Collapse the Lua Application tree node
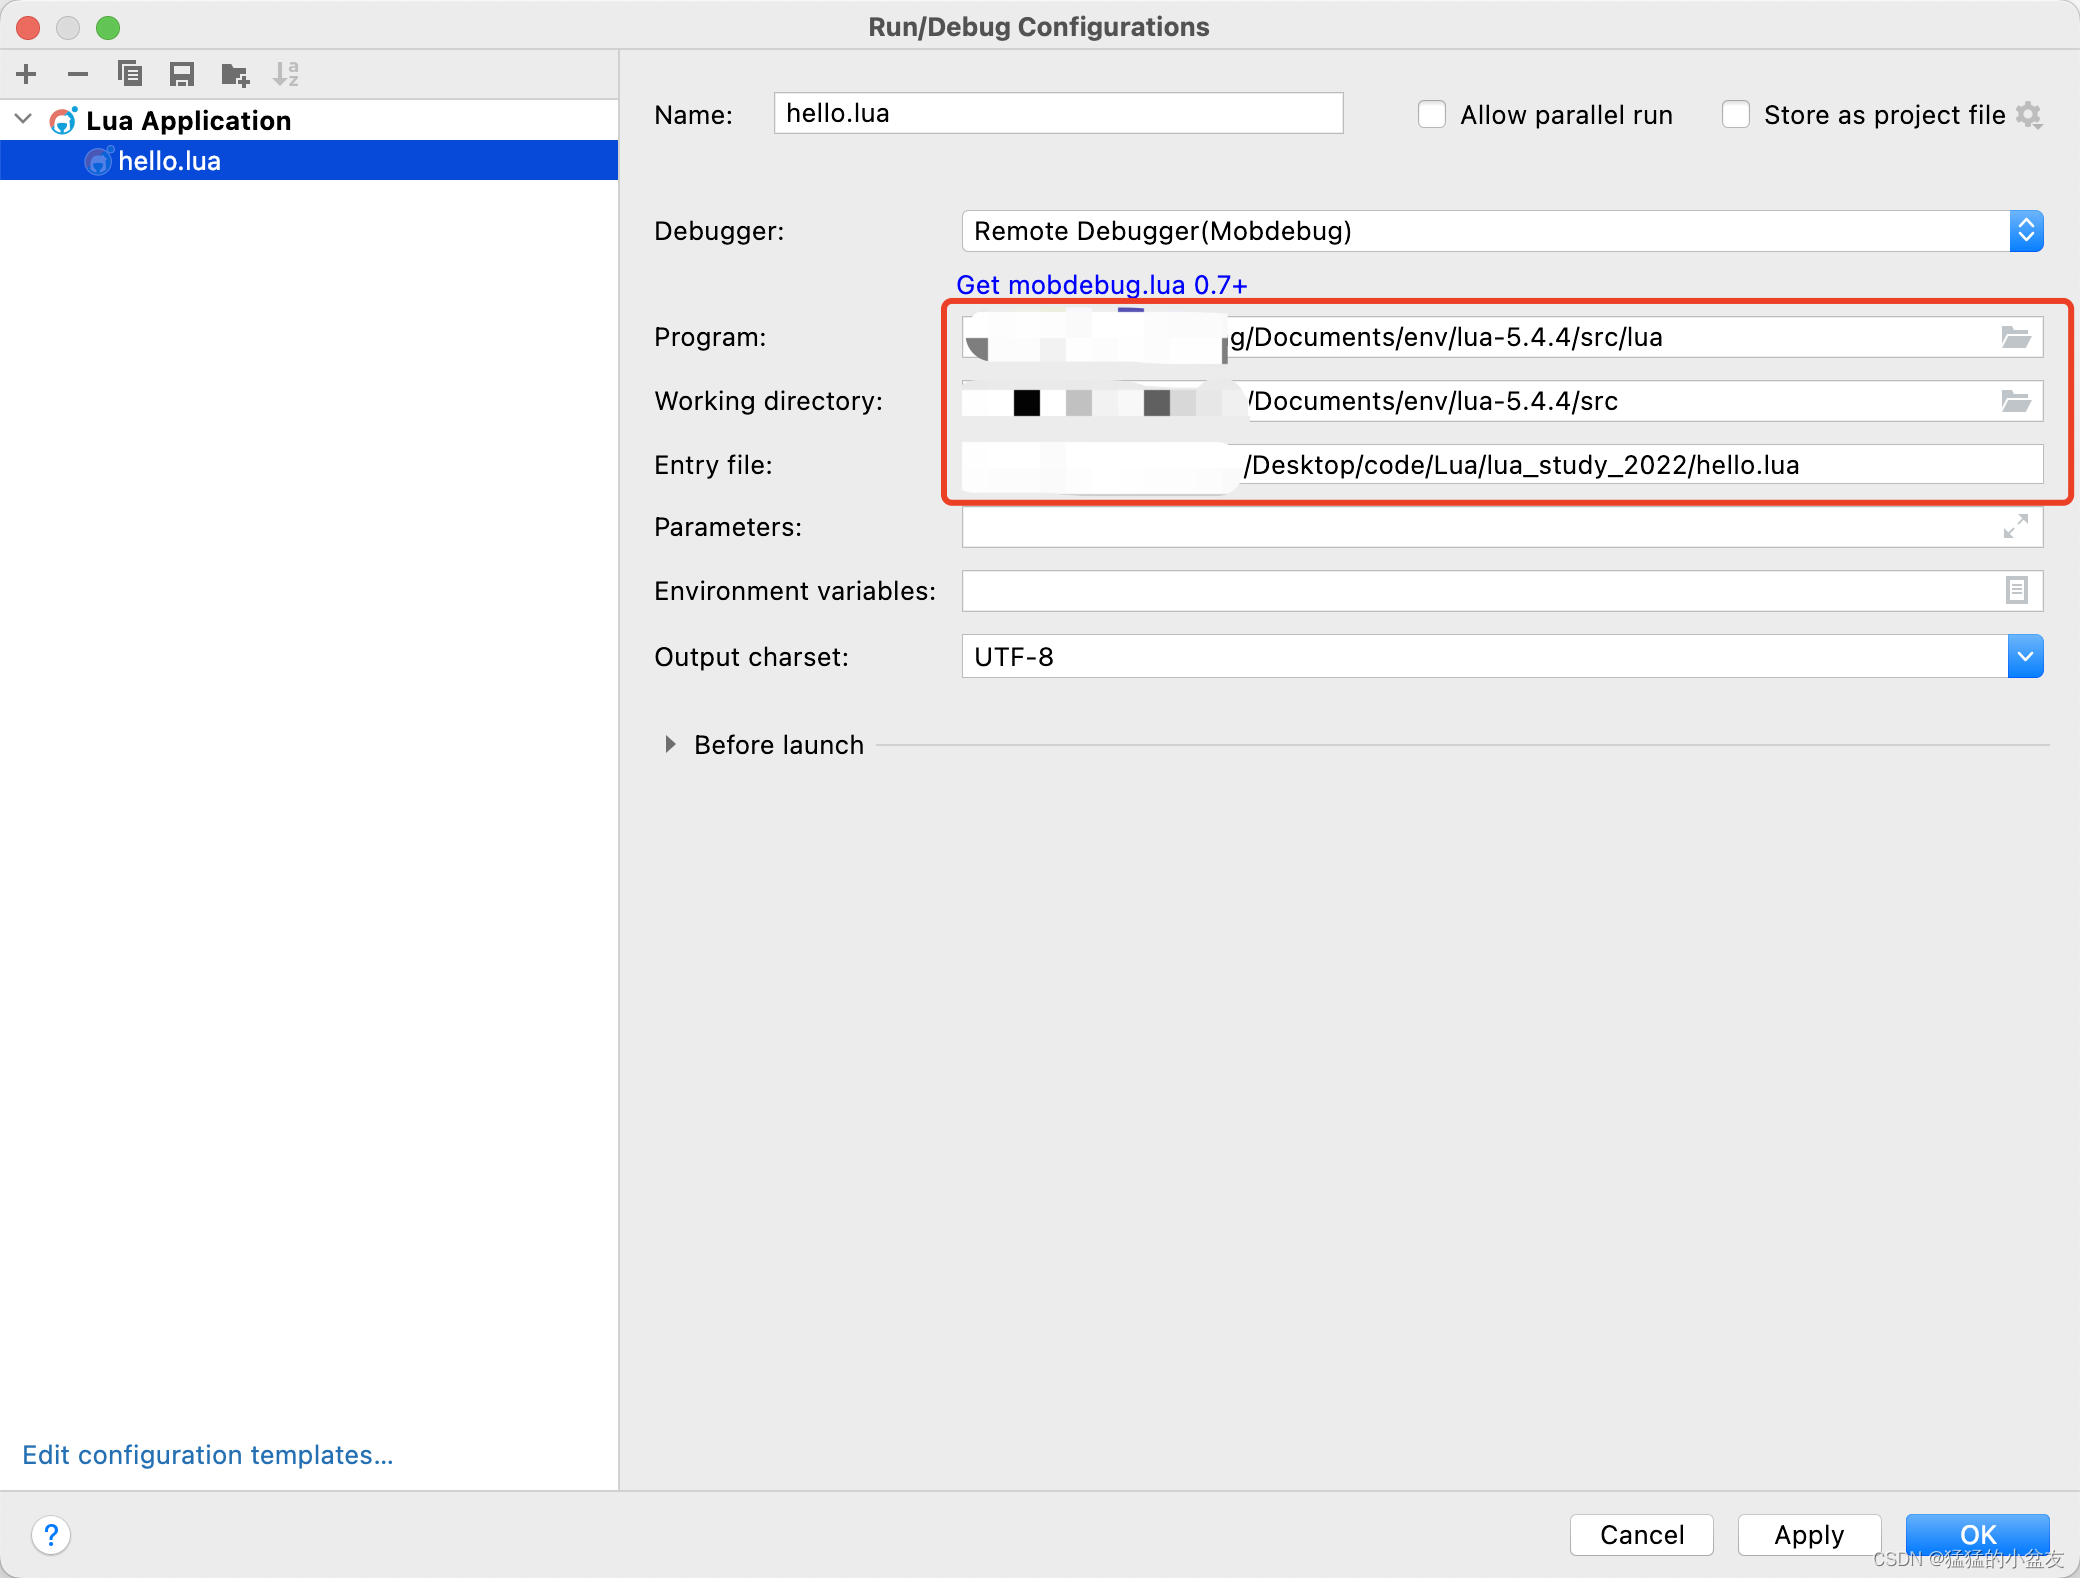This screenshot has width=2080, height=1578. click(x=24, y=120)
